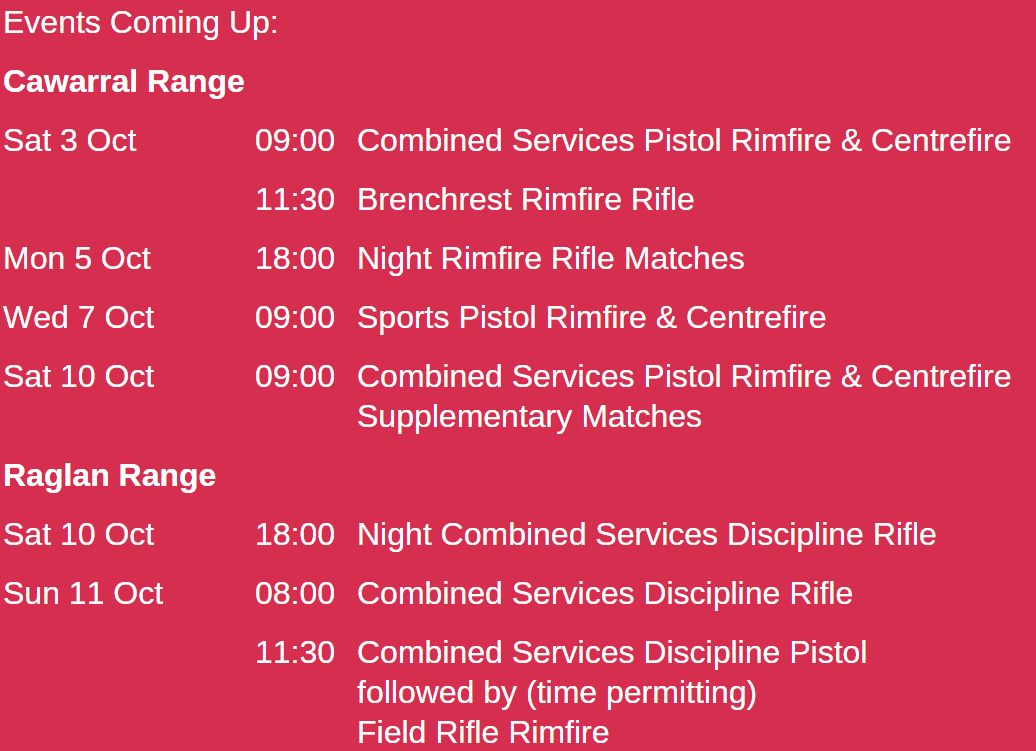Click the Sat 3 Oct date

[x=70, y=141]
